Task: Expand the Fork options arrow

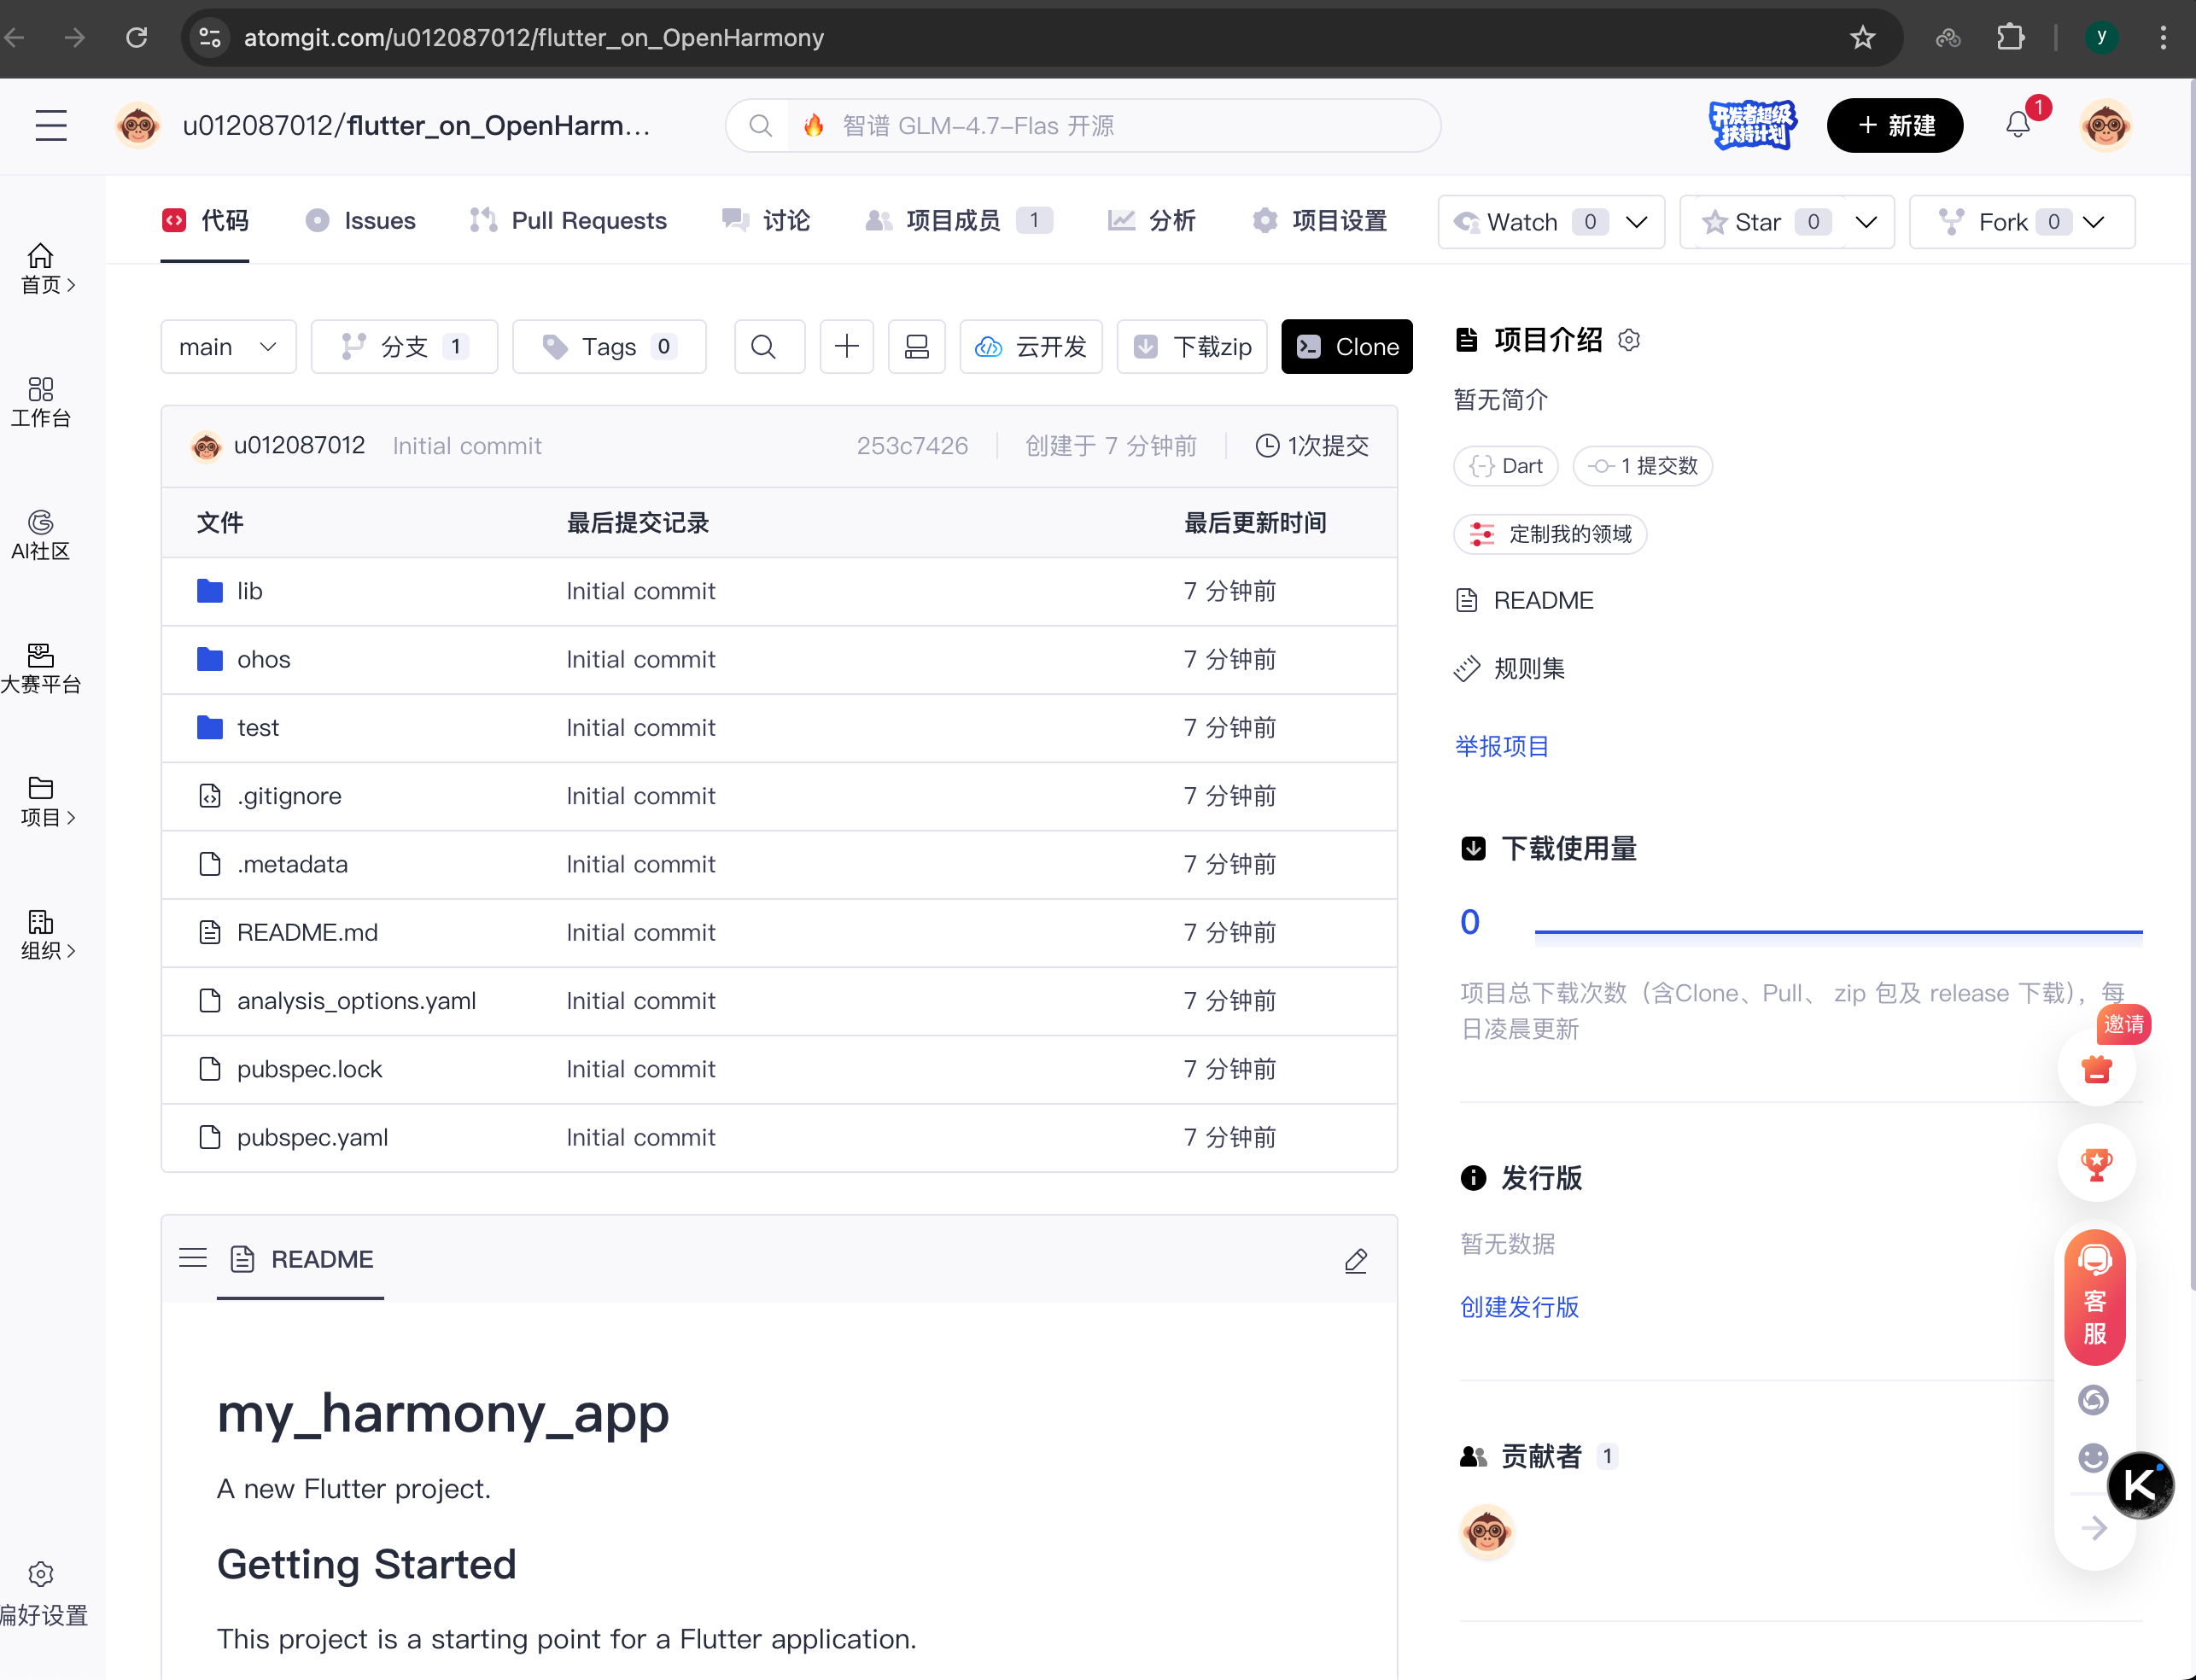Action: pyautogui.click(x=2094, y=222)
